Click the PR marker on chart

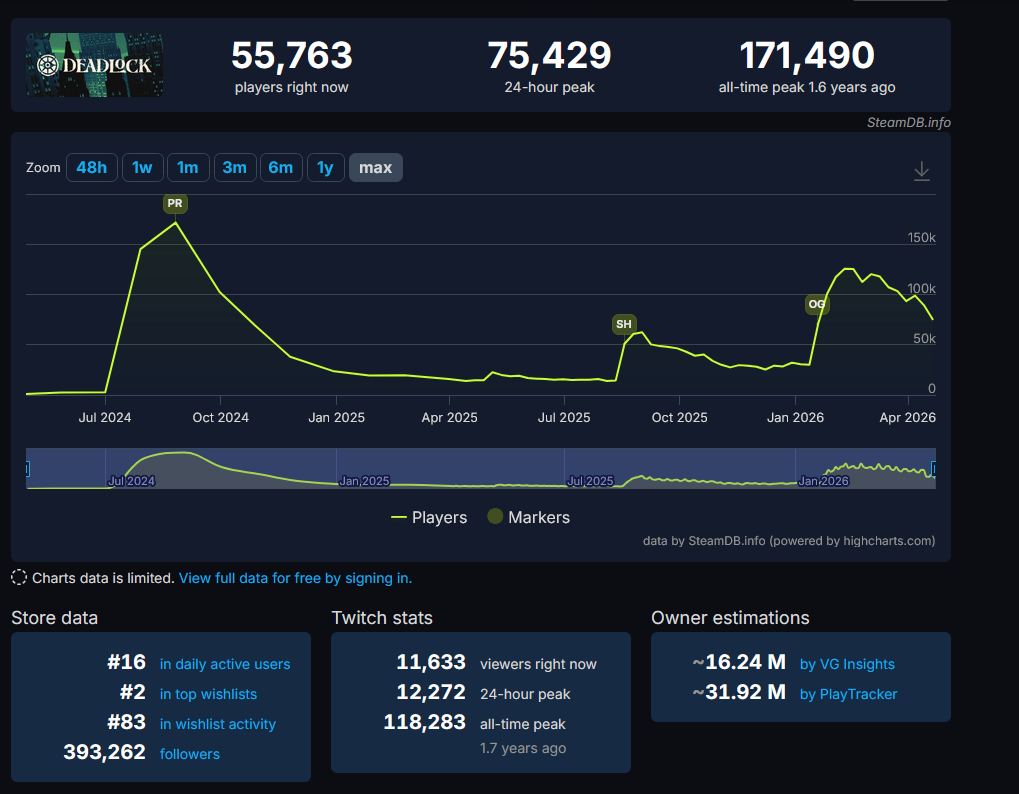coord(175,203)
